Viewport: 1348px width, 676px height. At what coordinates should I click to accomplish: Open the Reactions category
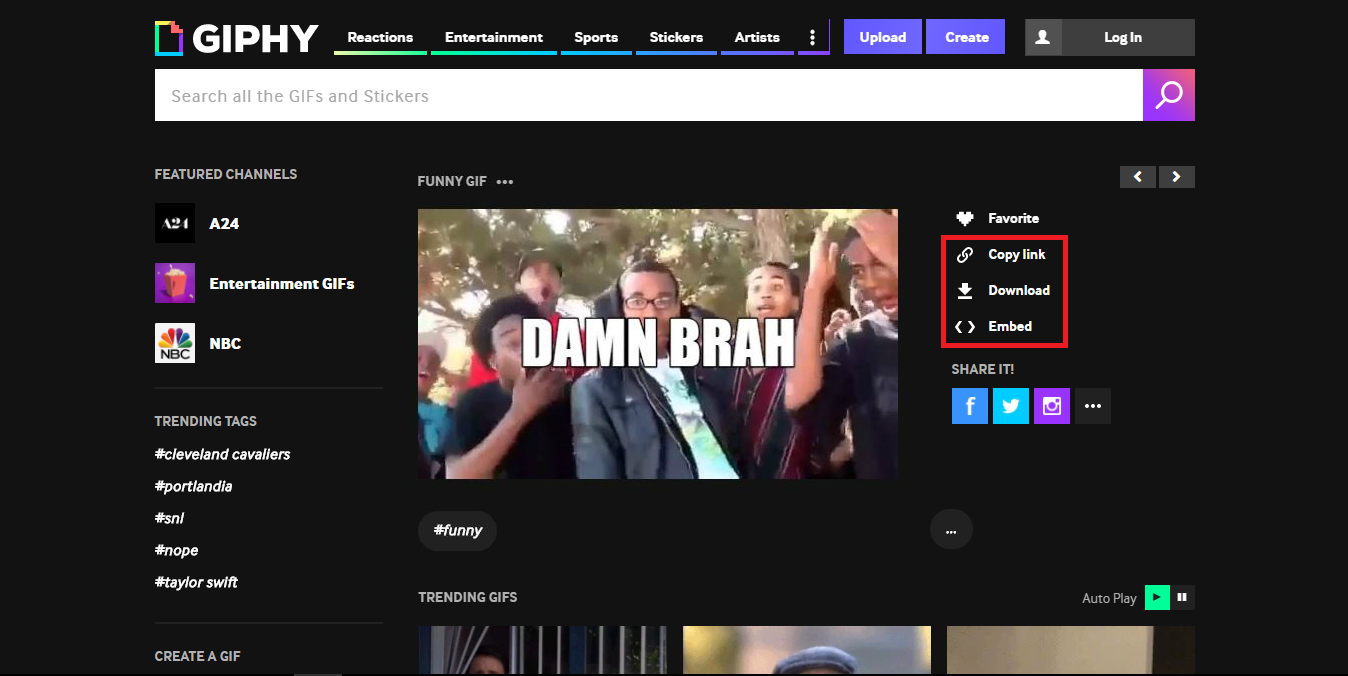click(x=379, y=36)
